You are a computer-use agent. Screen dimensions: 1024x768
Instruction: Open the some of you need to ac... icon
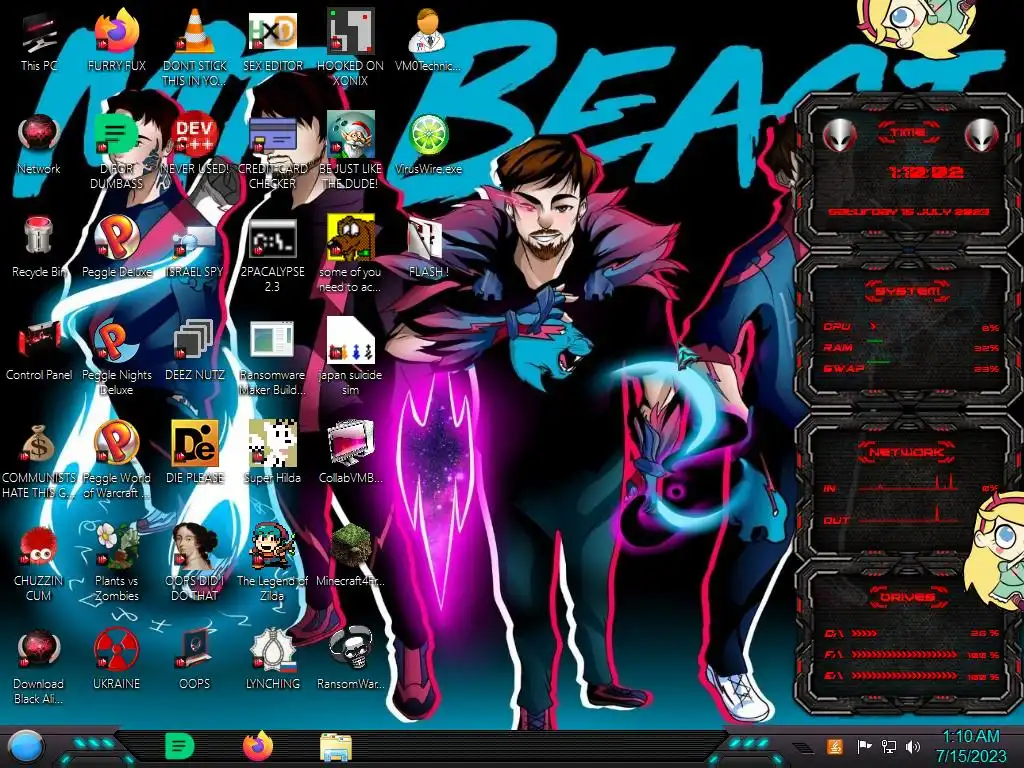351,255
